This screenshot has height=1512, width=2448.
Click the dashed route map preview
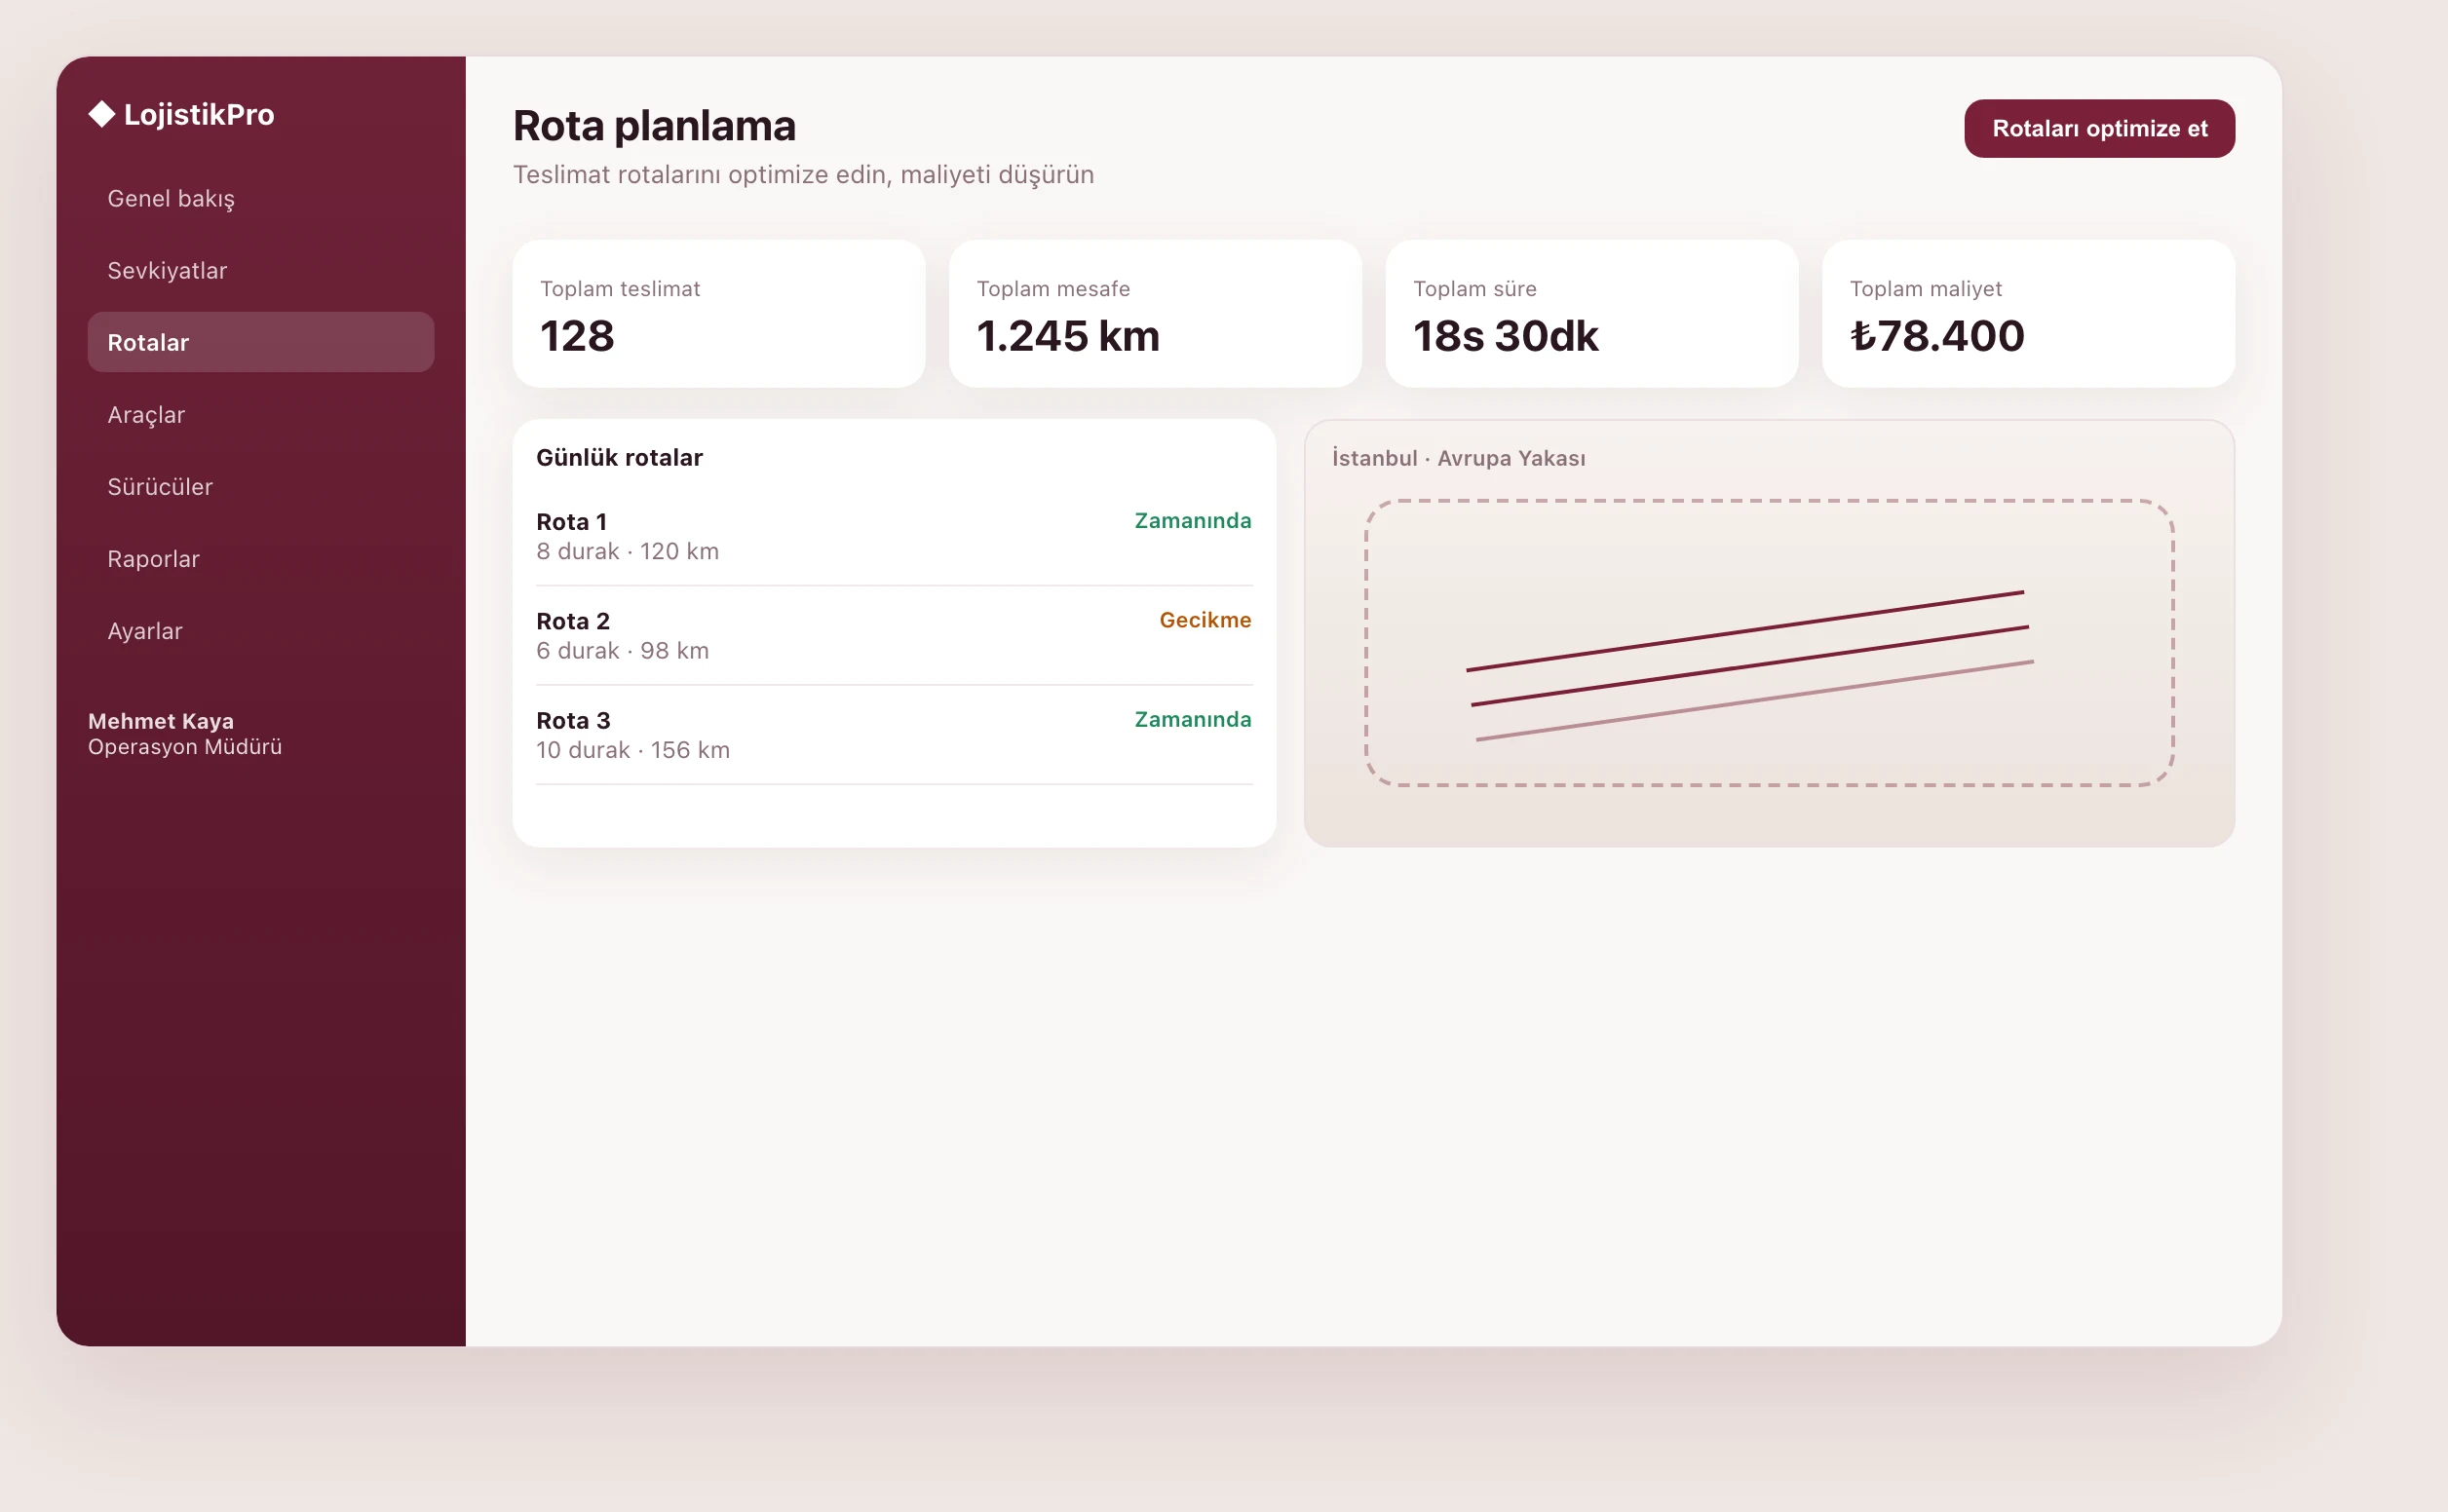1769,643
